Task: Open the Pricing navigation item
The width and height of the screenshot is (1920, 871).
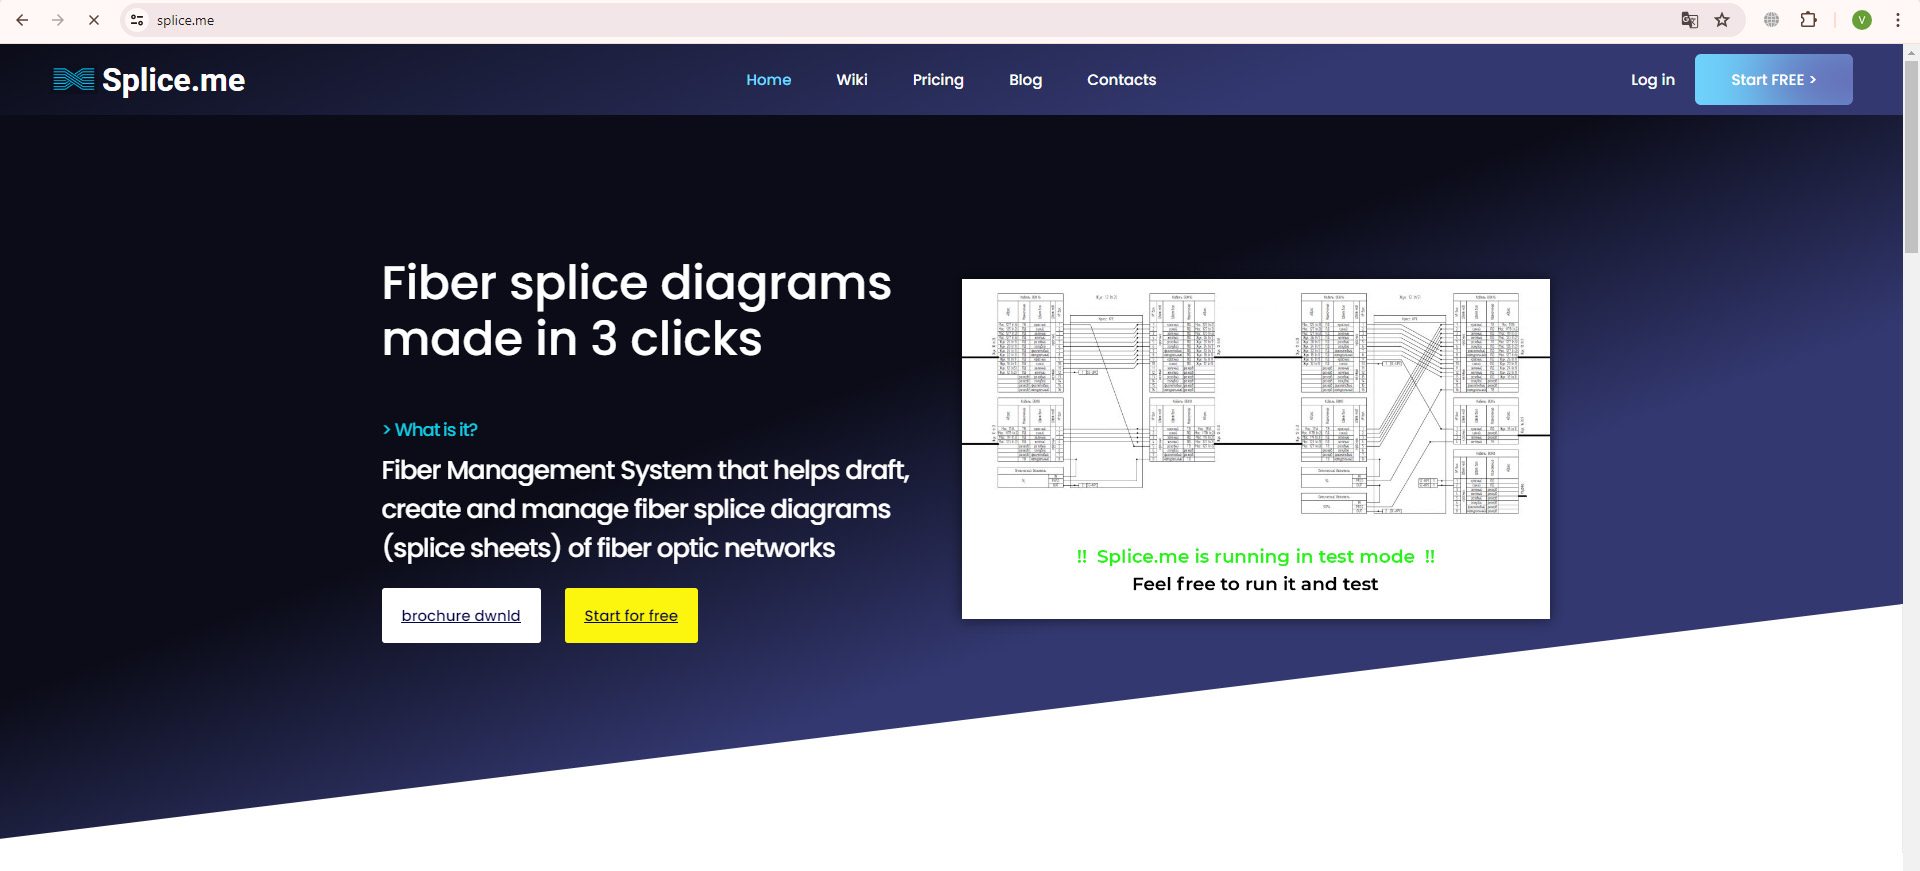Action: pos(938,80)
